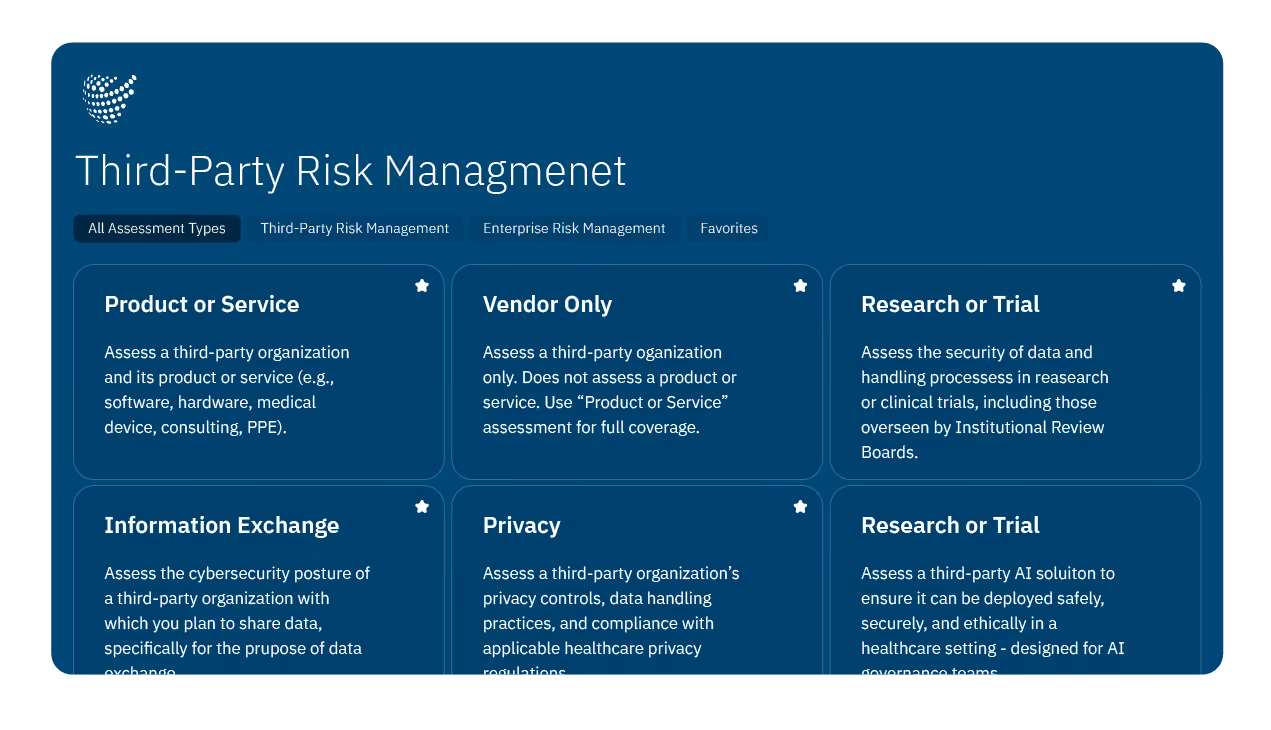Select the Information Exchange card
Viewport: 1271px width, 730px height.
coord(259,580)
